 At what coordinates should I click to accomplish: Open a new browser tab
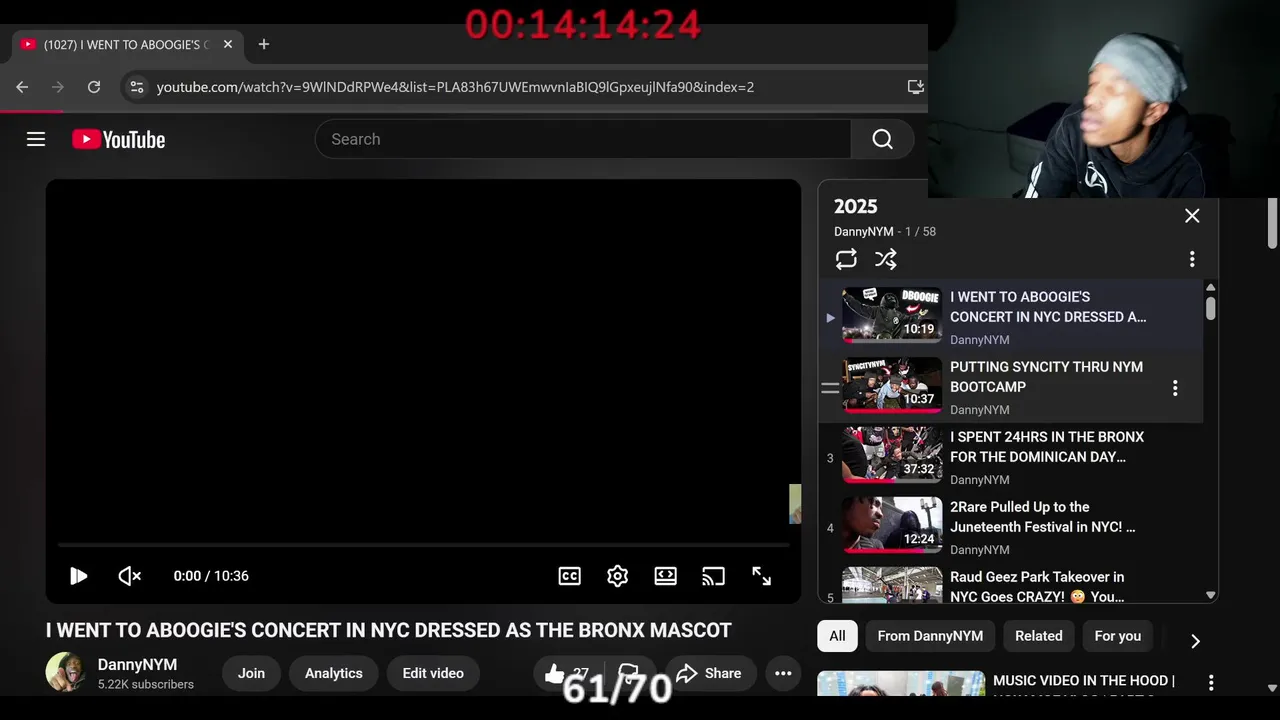264,44
